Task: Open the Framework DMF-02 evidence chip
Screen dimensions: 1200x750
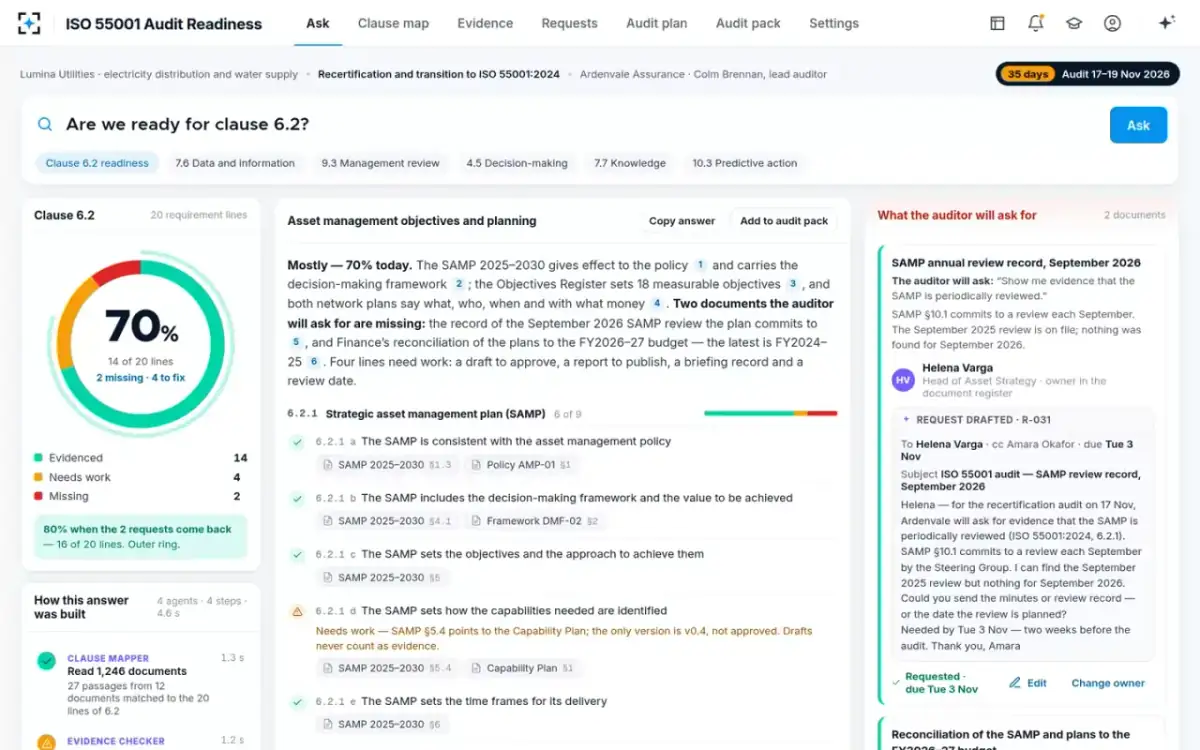Action: [535, 521]
